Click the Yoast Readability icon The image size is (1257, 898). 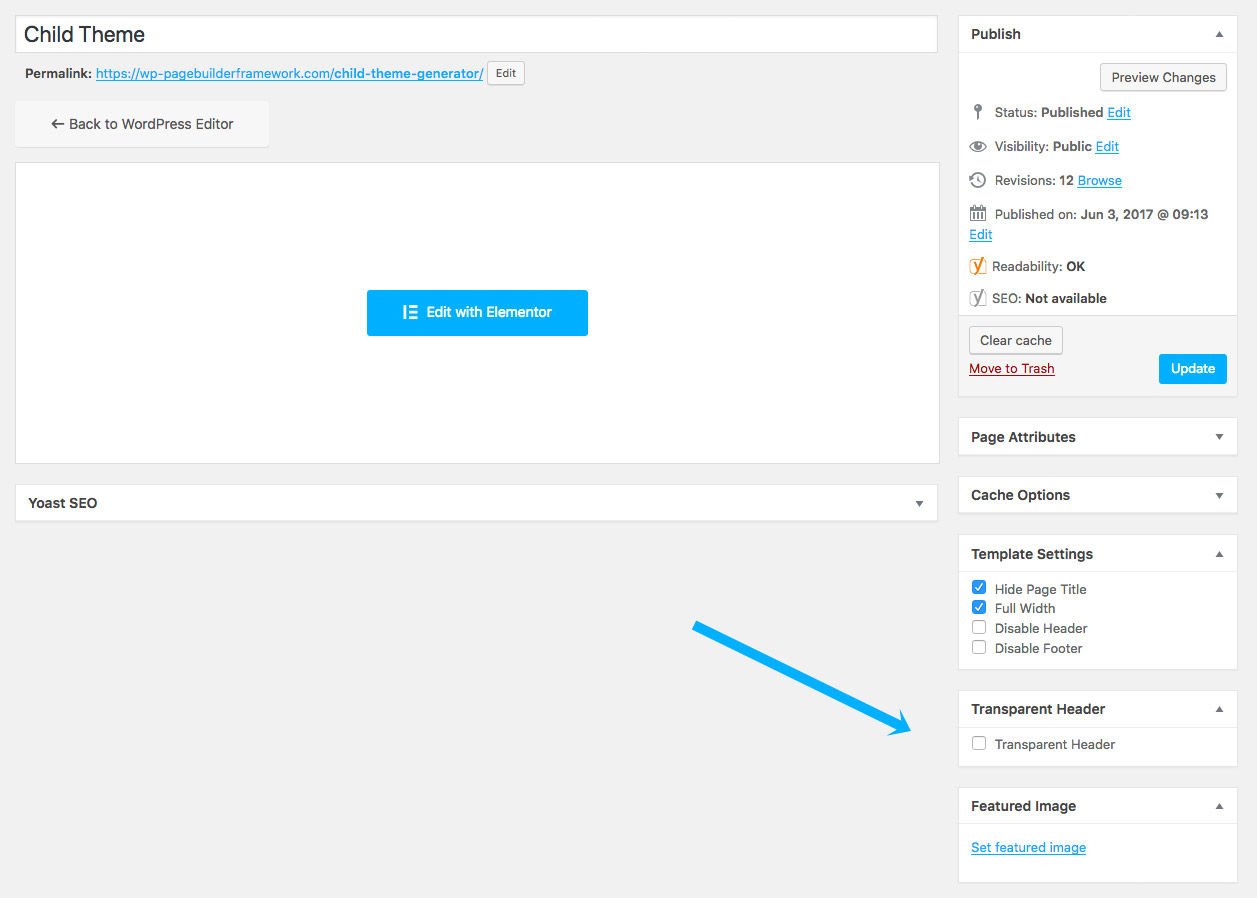click(x=978, y=266)
